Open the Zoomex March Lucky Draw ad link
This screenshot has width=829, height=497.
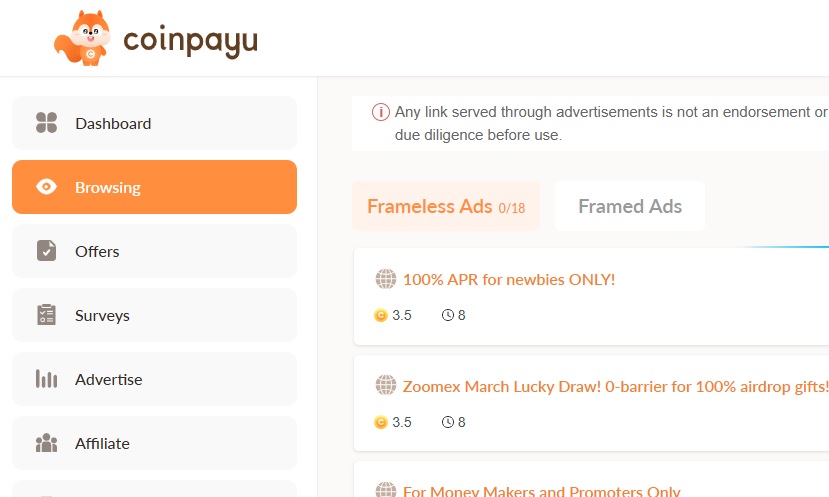pos(615,386)
